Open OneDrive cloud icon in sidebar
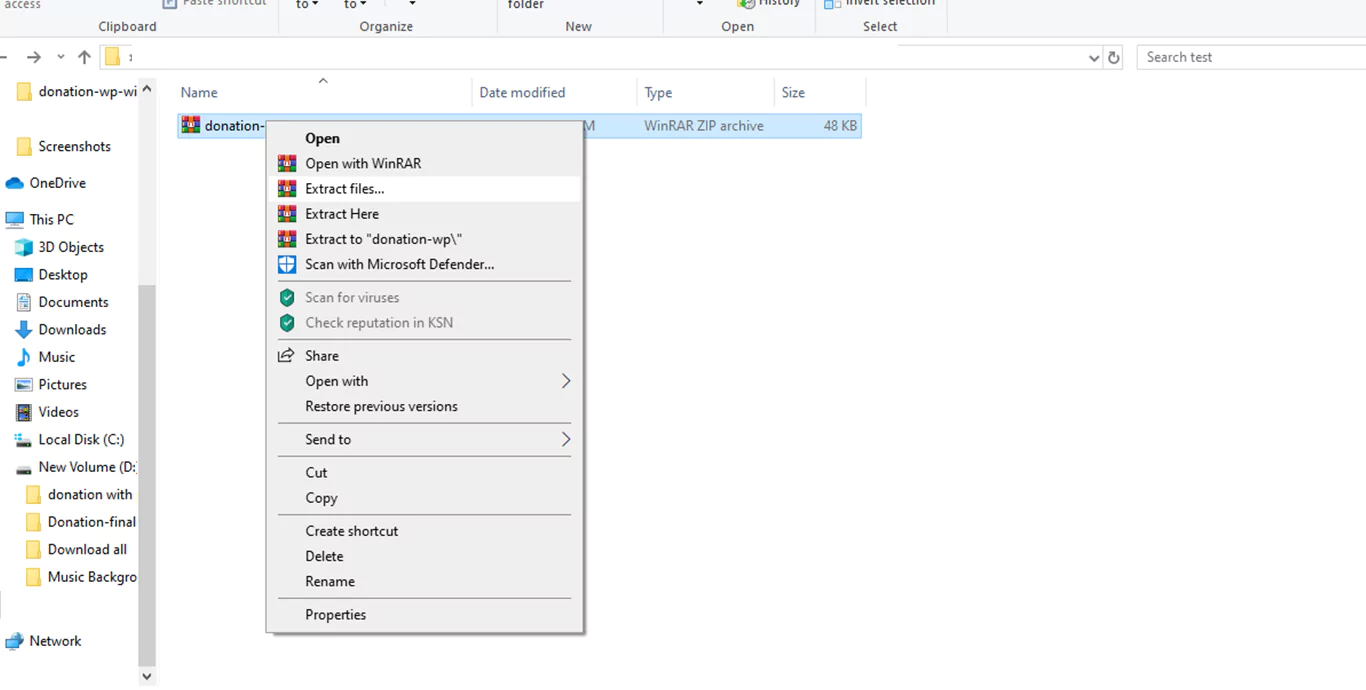1366x690 pixels. [x=15, y=183]
